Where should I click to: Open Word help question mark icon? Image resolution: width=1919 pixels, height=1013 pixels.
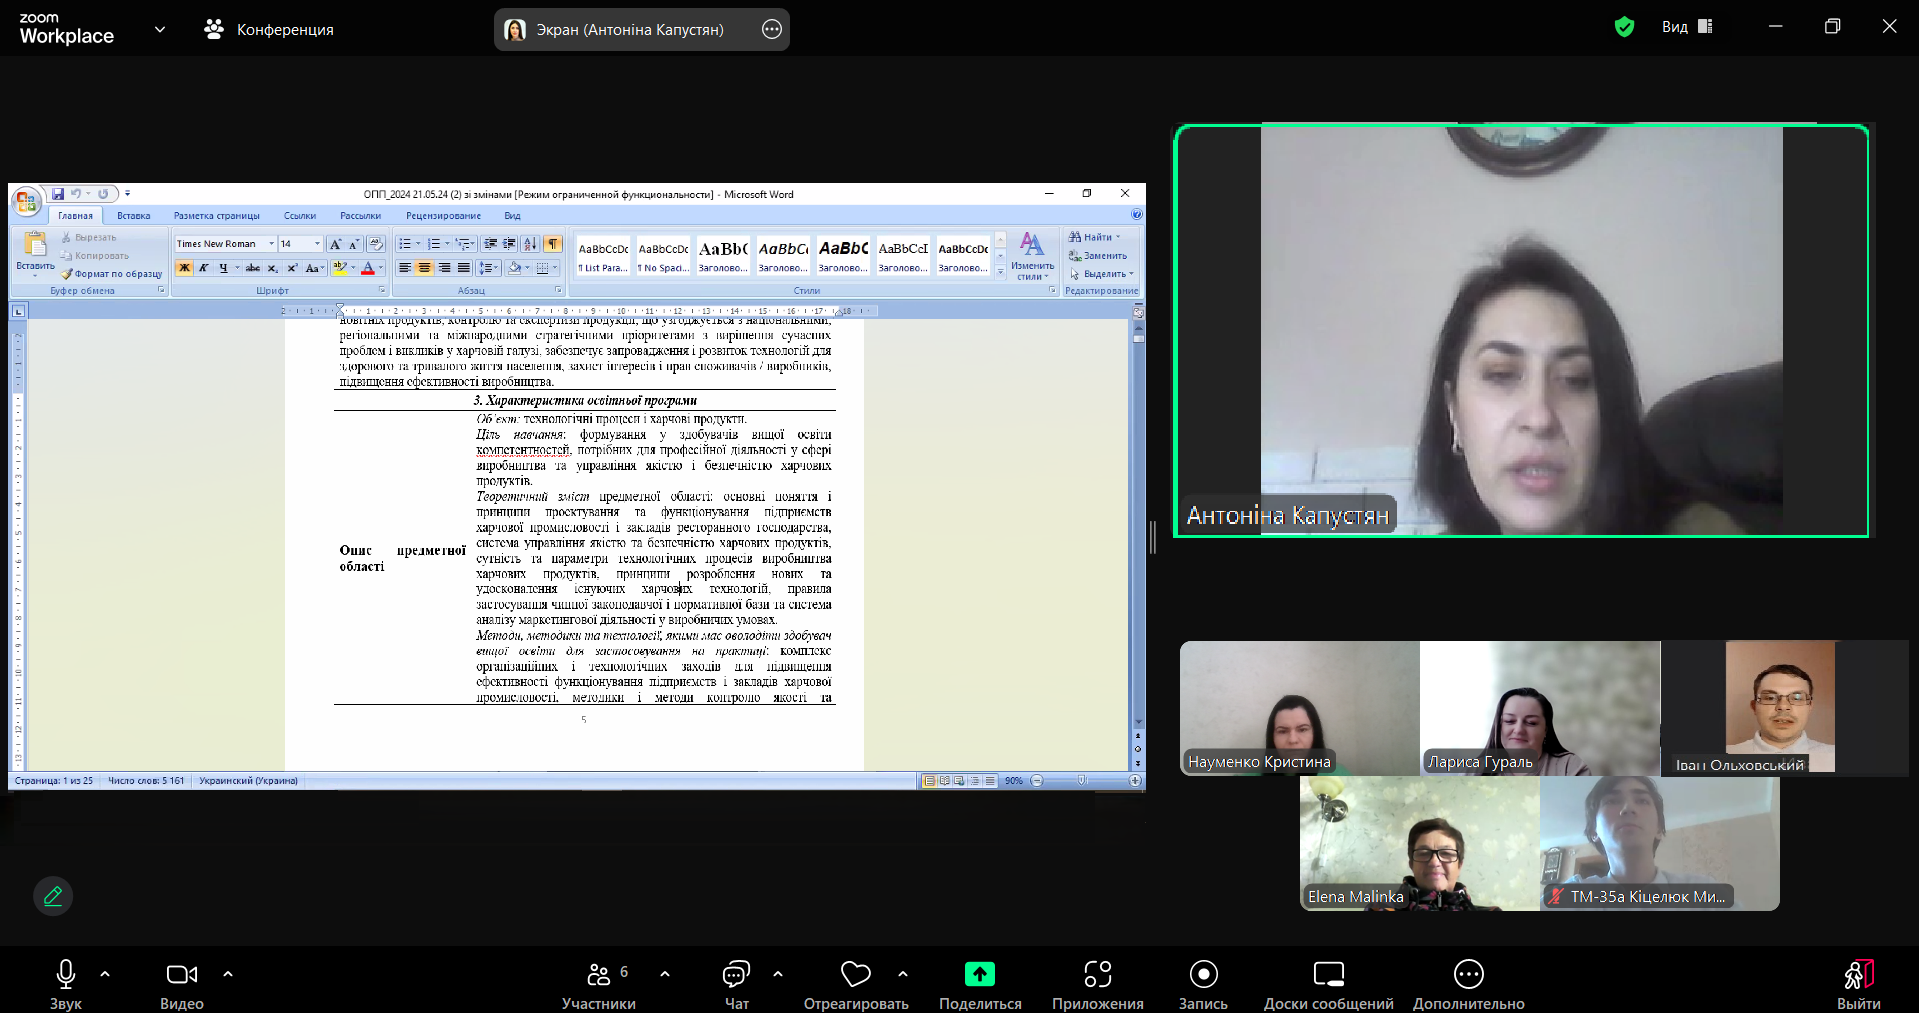point(1136,214)
